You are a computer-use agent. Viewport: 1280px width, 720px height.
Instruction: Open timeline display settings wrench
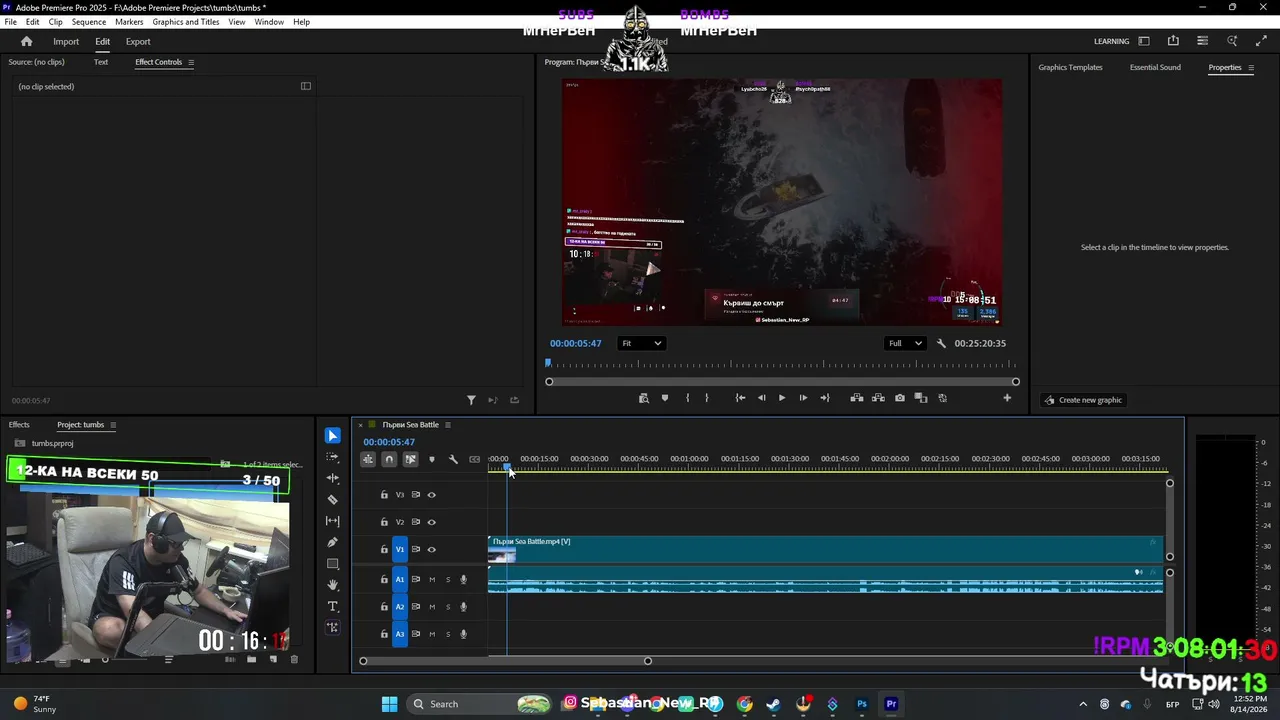pos(453,459)
